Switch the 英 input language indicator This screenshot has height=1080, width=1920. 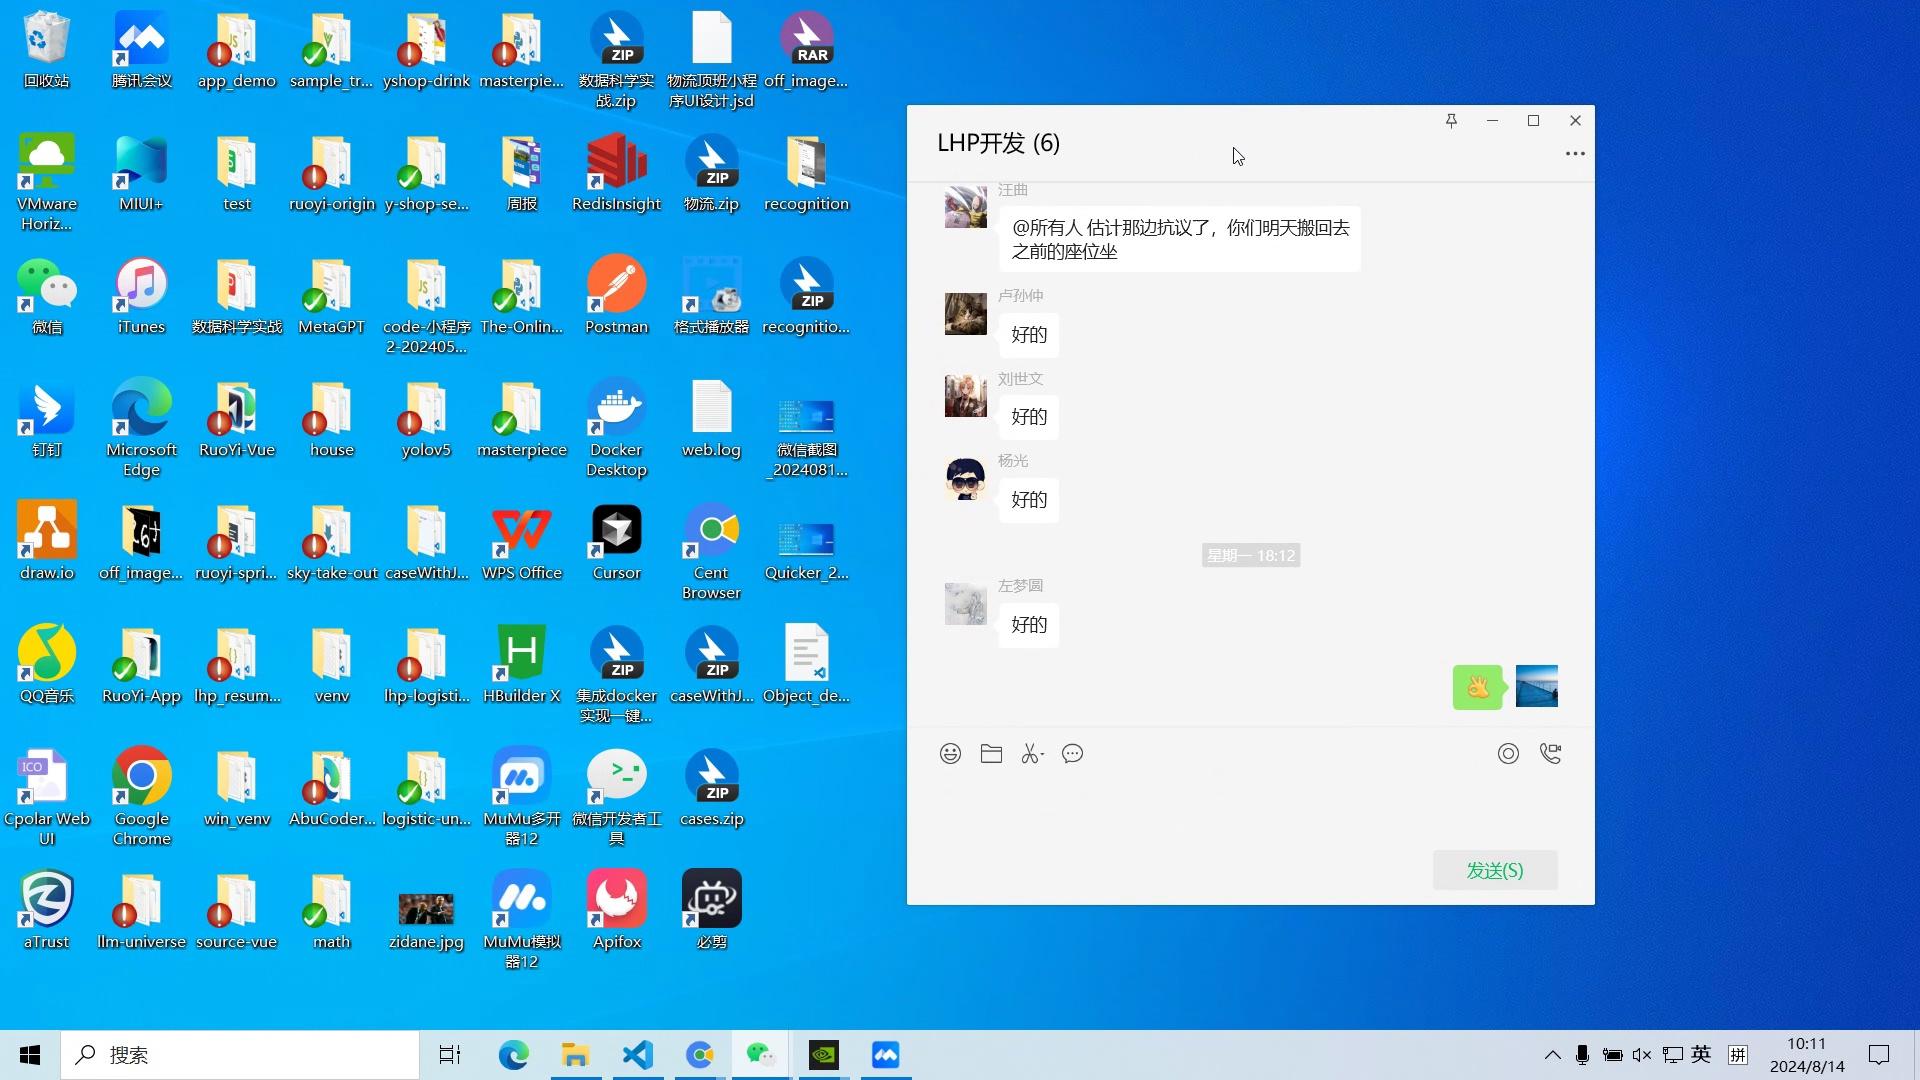coord(1701,1055)
